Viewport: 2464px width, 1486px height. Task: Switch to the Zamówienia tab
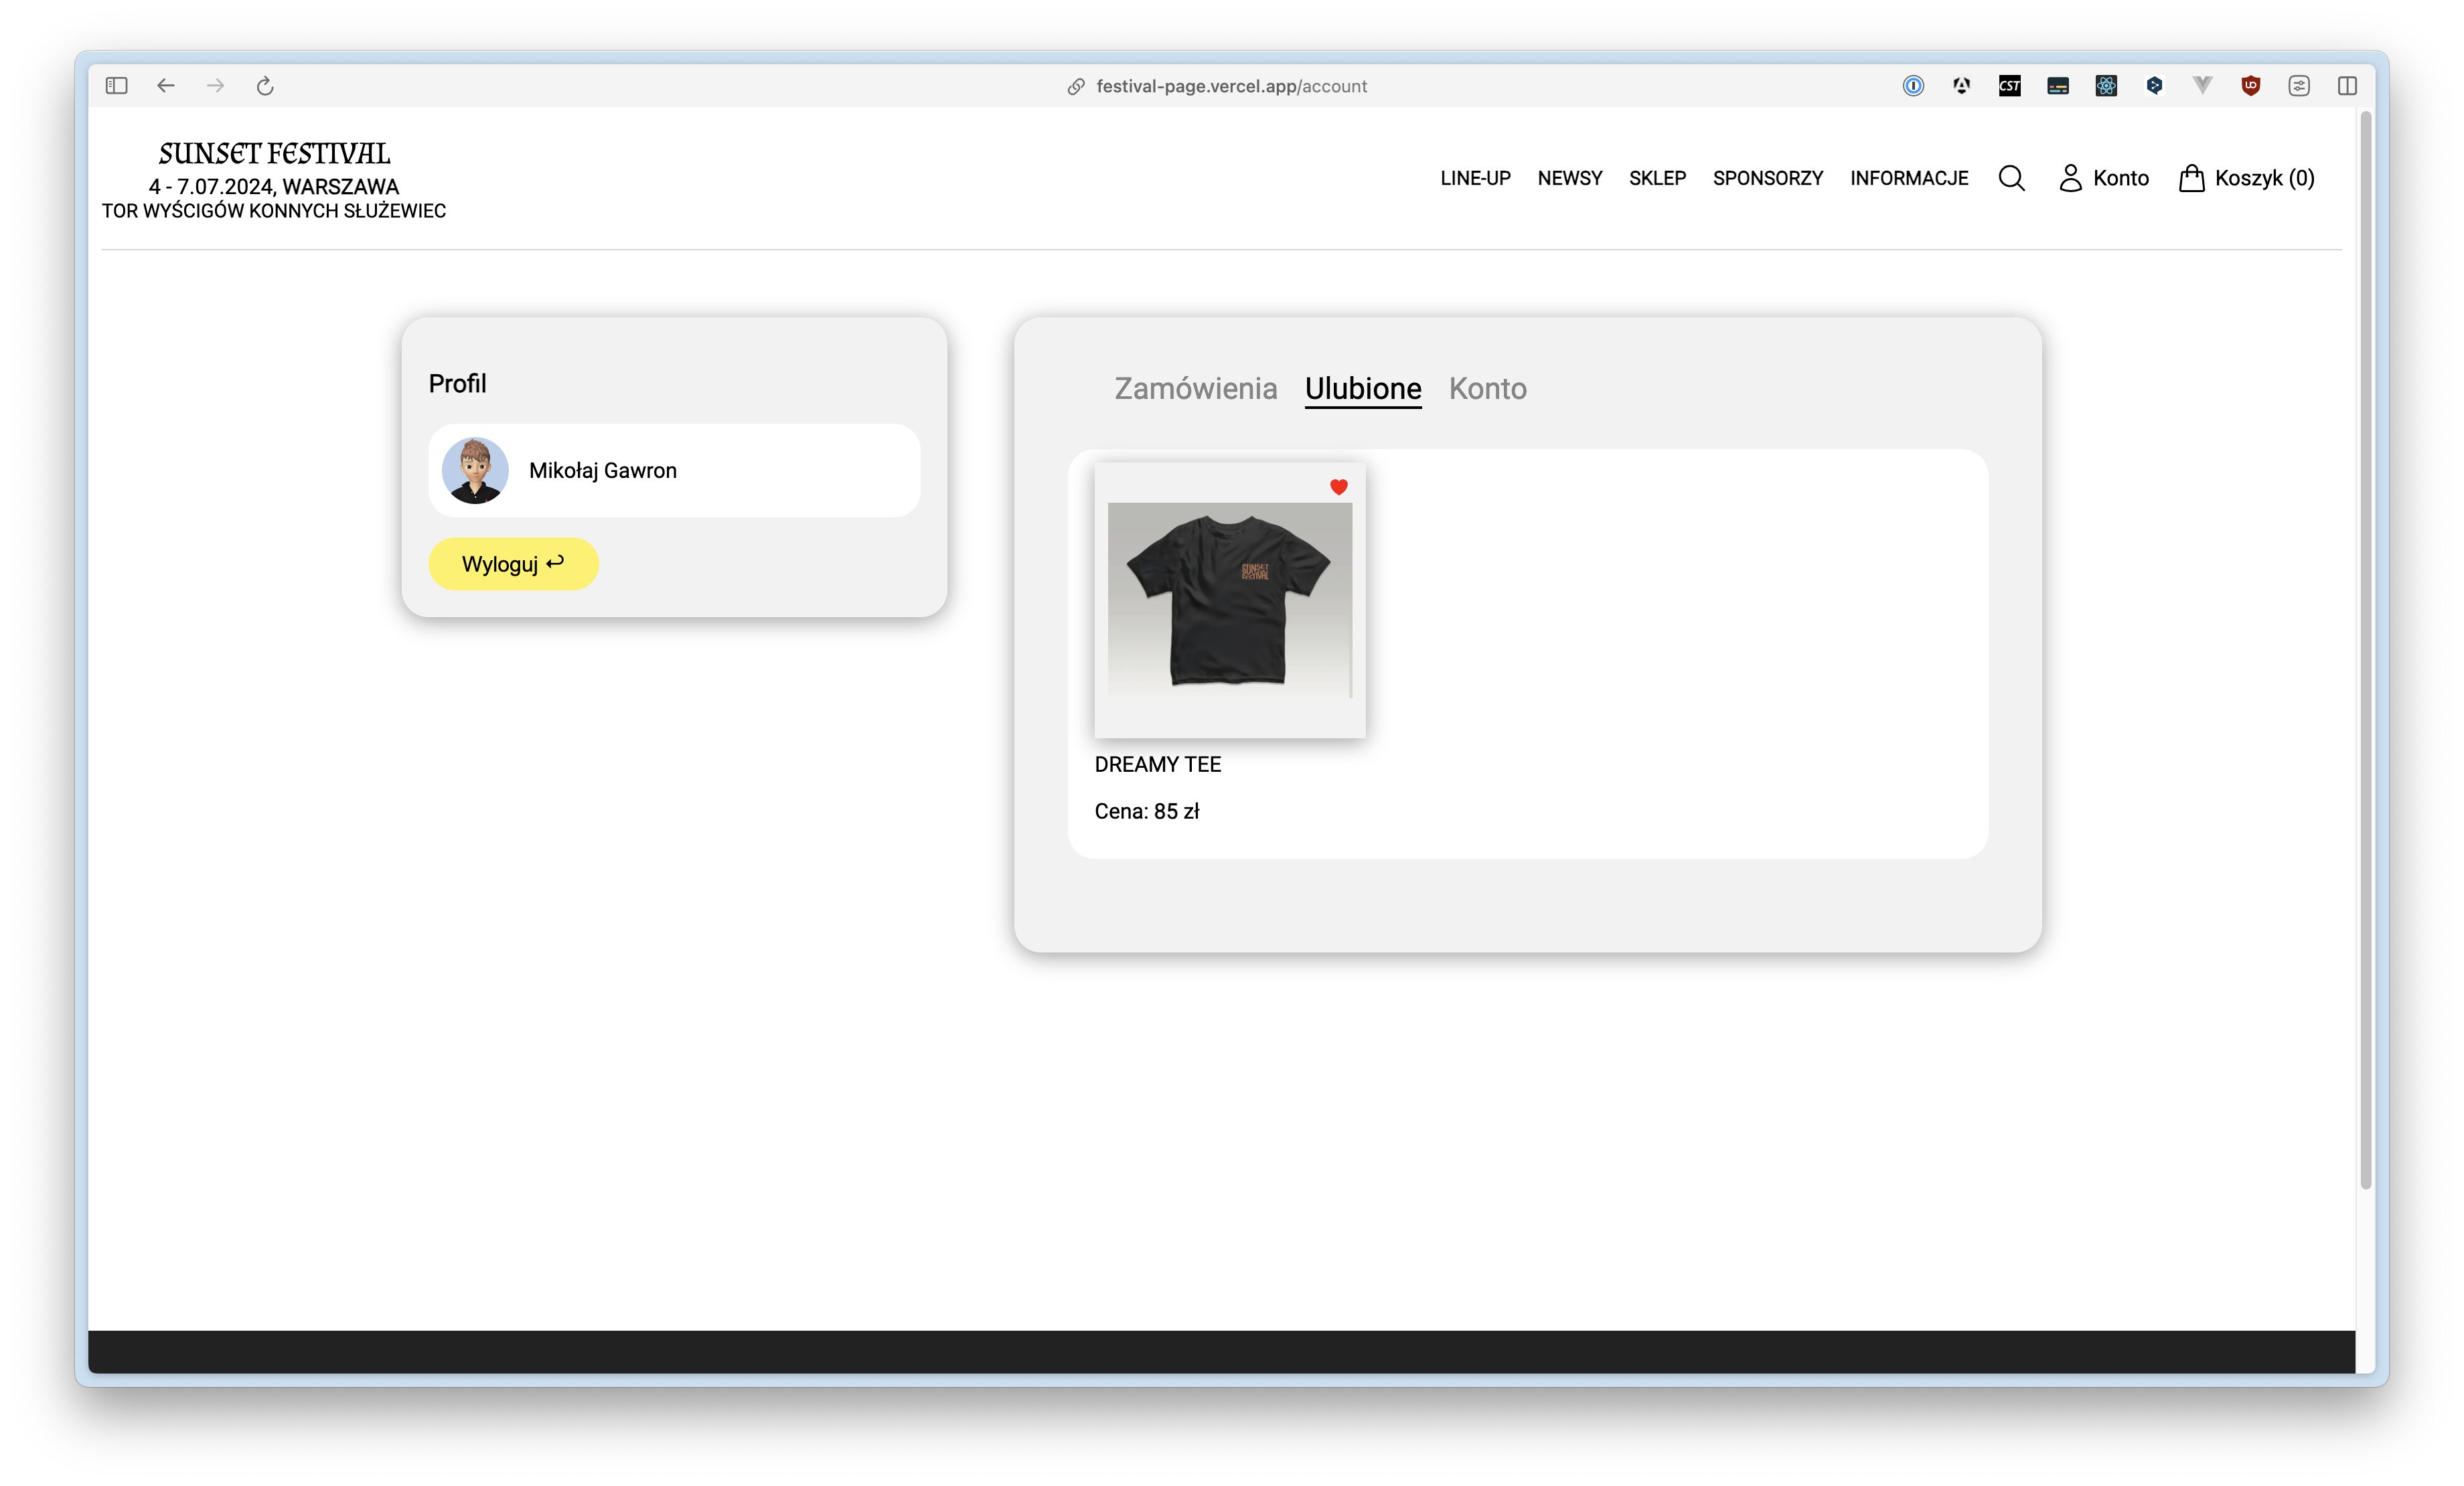click(1195, 388)
